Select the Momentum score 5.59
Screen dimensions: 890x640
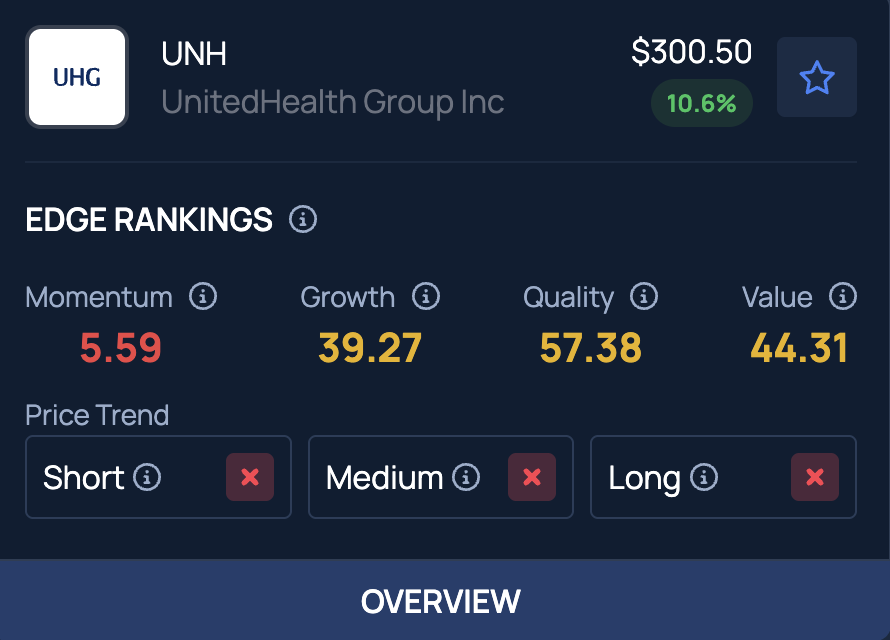[x=121, y=348]
